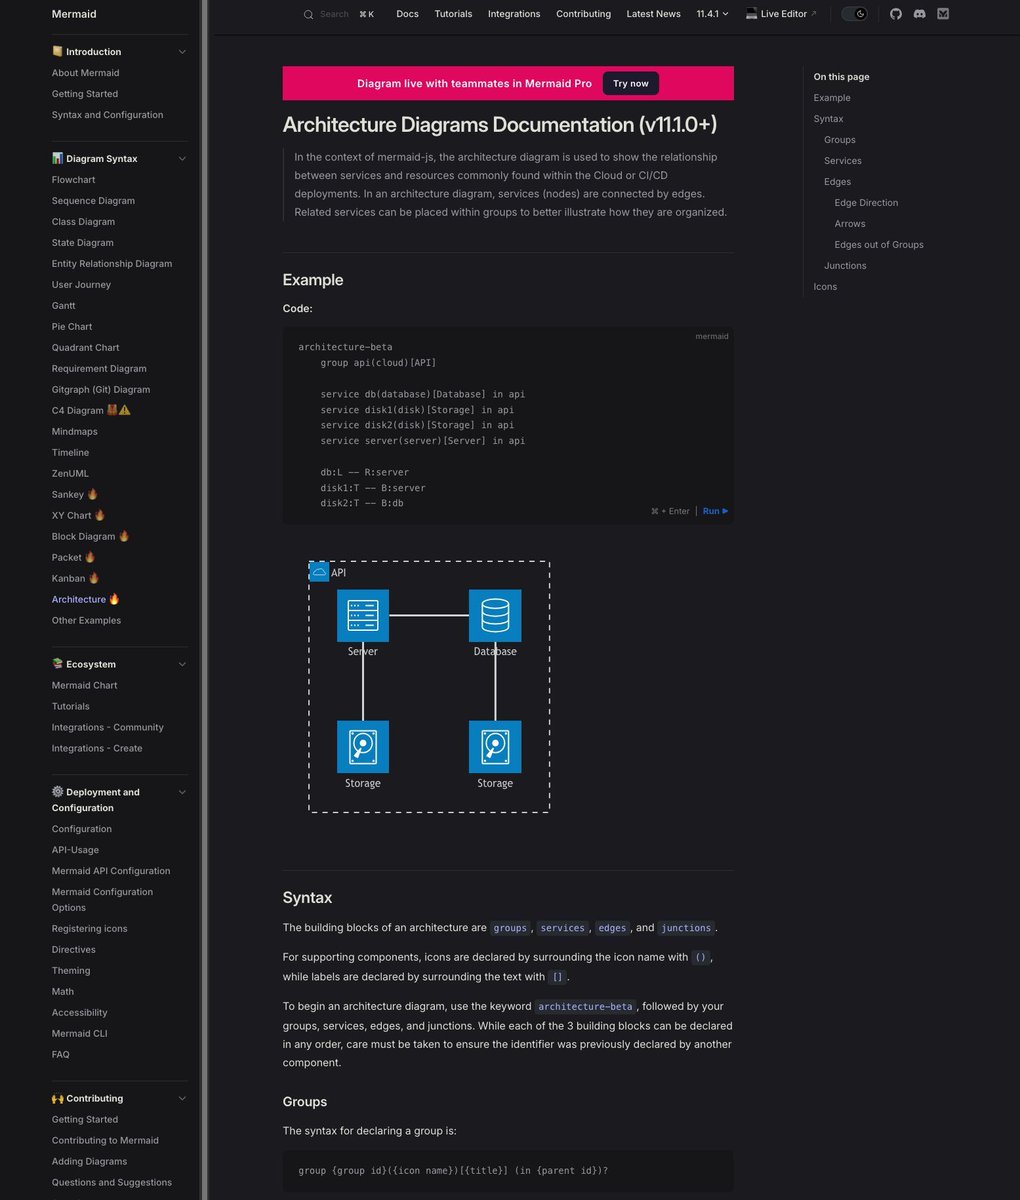The width and height of the screenshot is (1020, 1200).
Task: Click the Storage disk icon below Database
Action: pyautogui.click(x=495, y=747)
